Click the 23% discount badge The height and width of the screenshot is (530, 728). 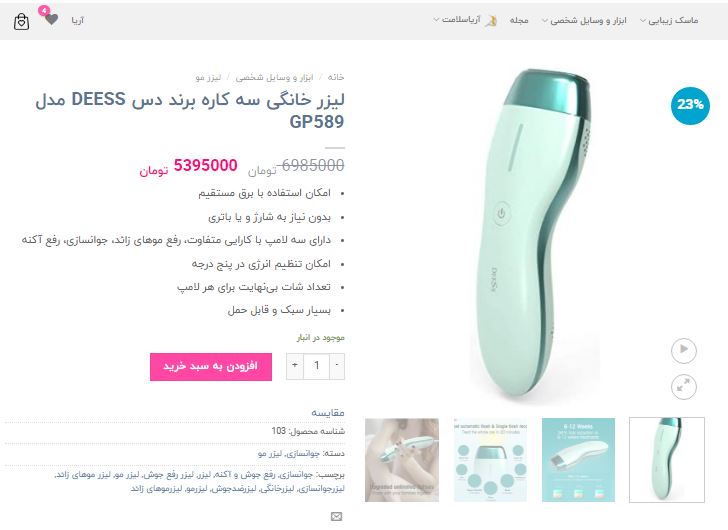pyautogui.click(x=690, y=105)
